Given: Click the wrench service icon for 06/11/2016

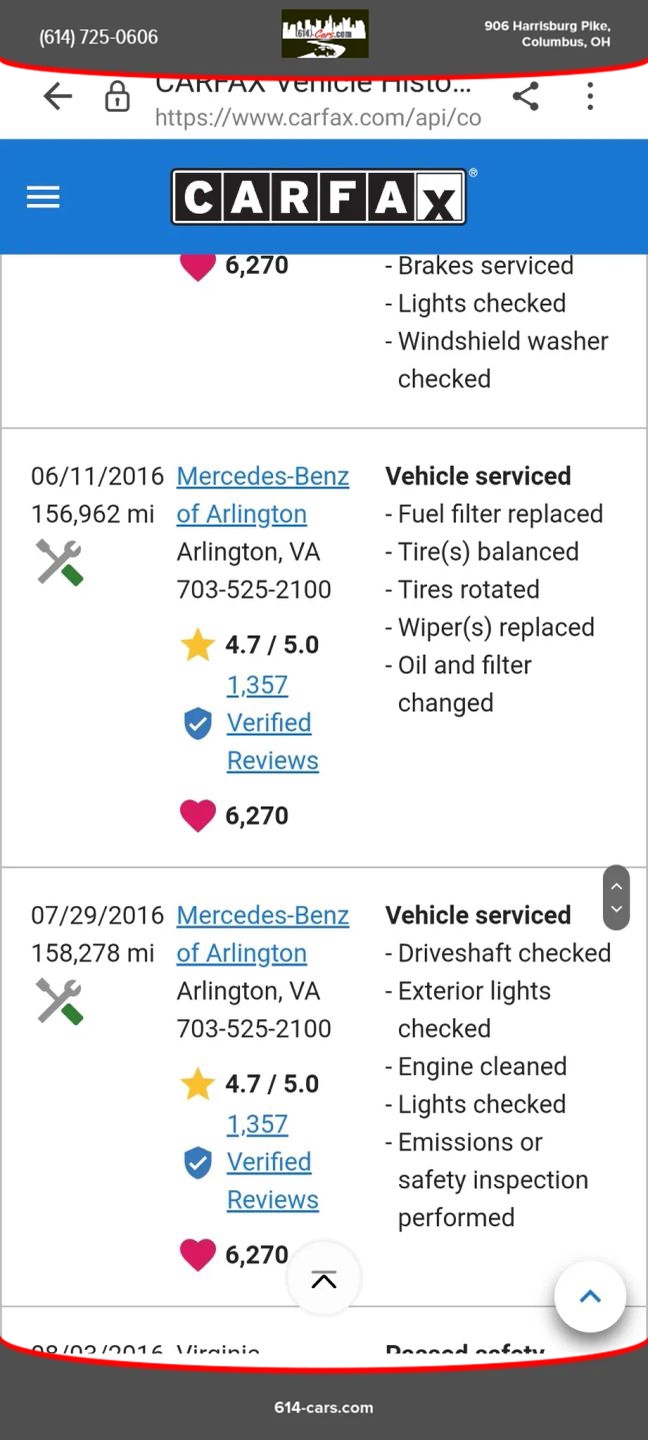Looking at the screenshot, I should 59,562.
